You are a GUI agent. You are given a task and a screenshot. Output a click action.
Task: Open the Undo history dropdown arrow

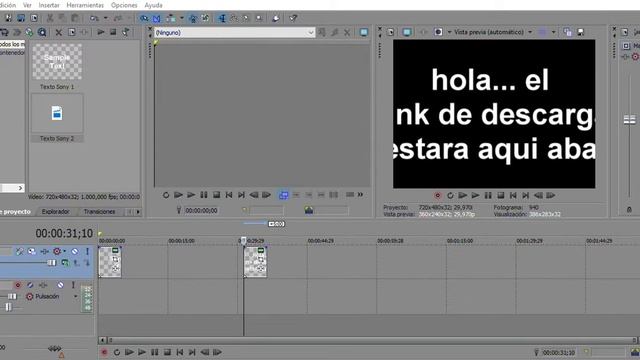[x=105, y=18]
